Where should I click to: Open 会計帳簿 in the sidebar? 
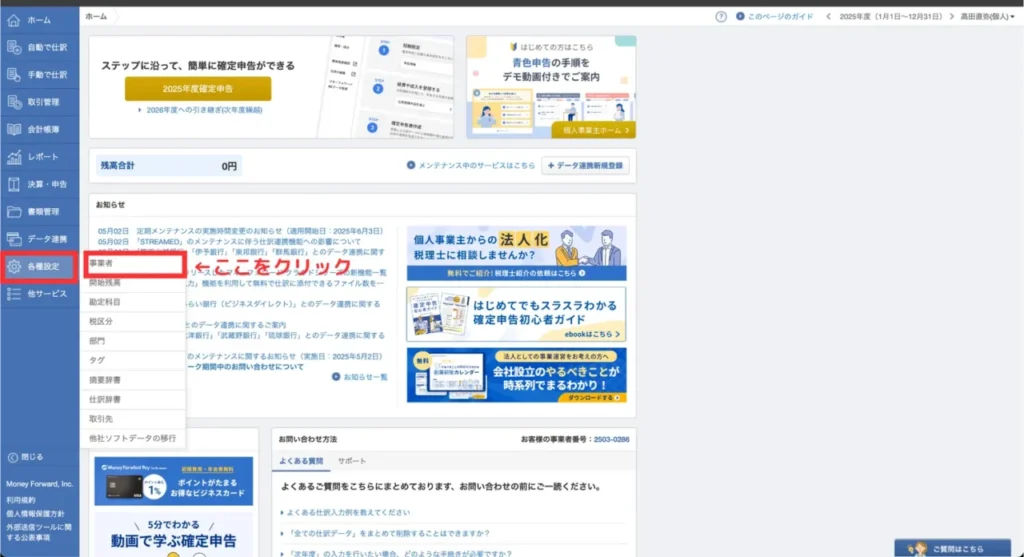click(39, 129)
